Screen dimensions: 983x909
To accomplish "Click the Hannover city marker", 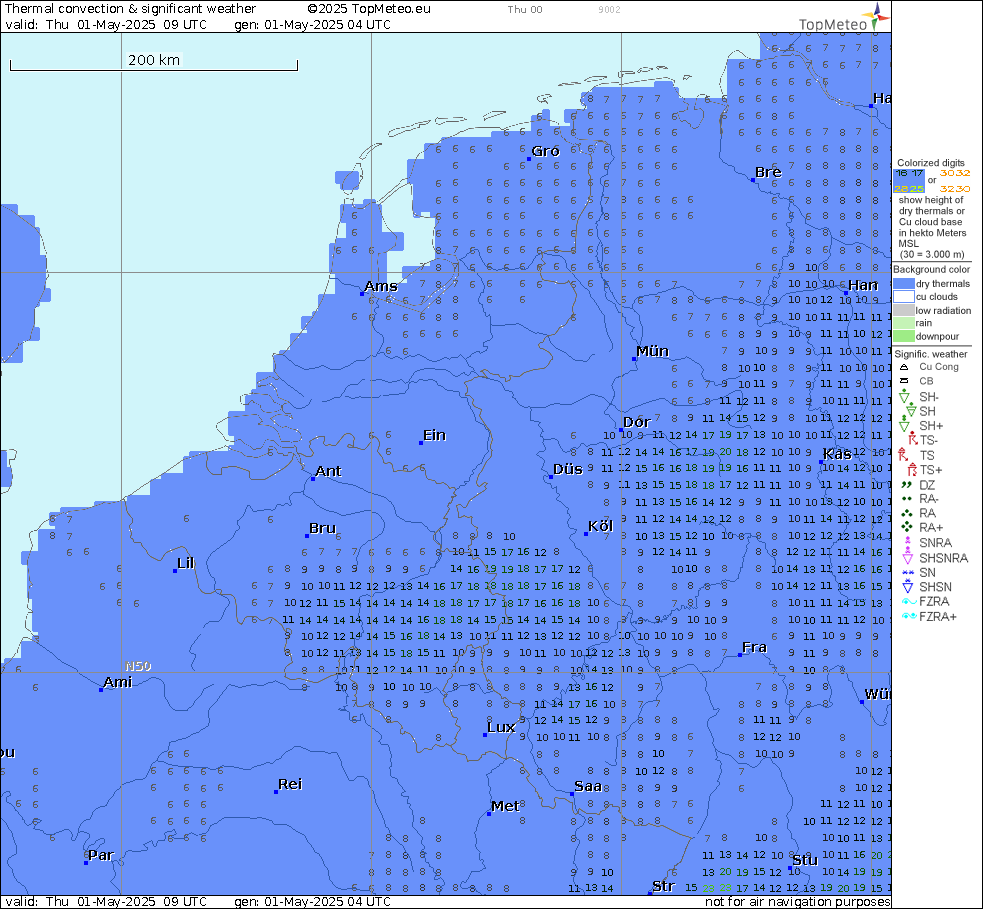I will pyautogui.click(x=846, y=293).
